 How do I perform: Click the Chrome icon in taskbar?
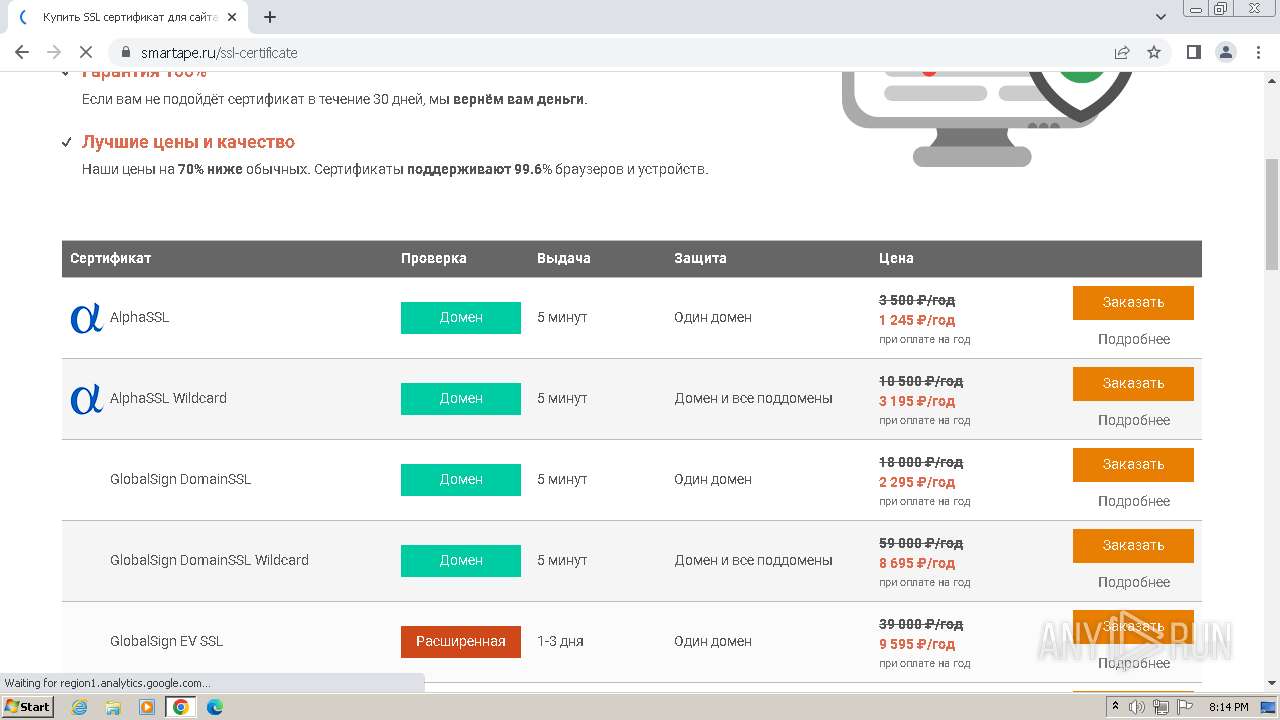(180, 707)
